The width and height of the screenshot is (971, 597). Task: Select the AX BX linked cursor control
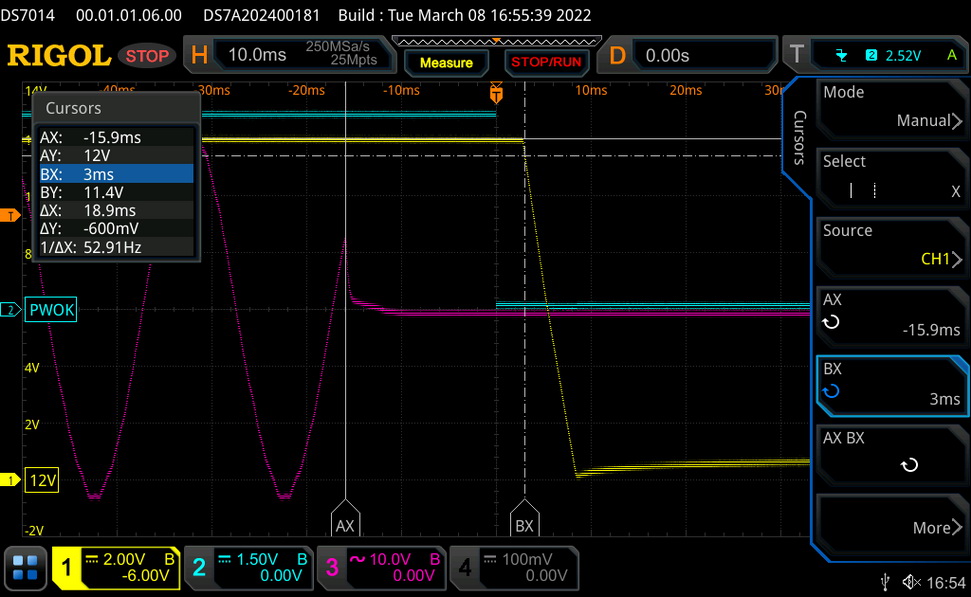[892, 455]
